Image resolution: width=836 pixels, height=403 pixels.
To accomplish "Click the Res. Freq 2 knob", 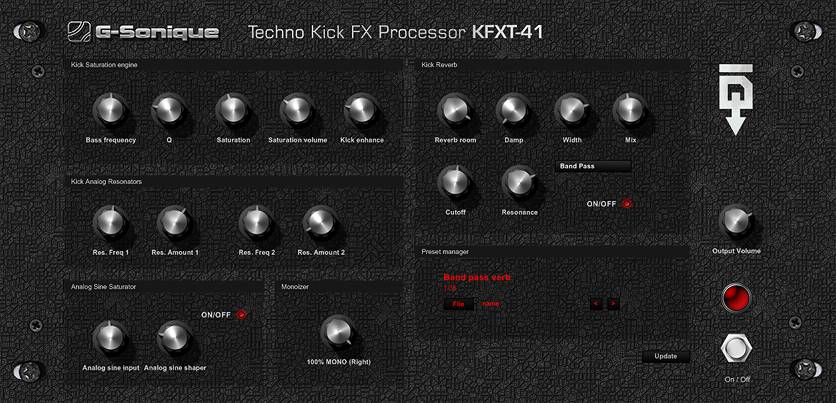I will 256,223.
